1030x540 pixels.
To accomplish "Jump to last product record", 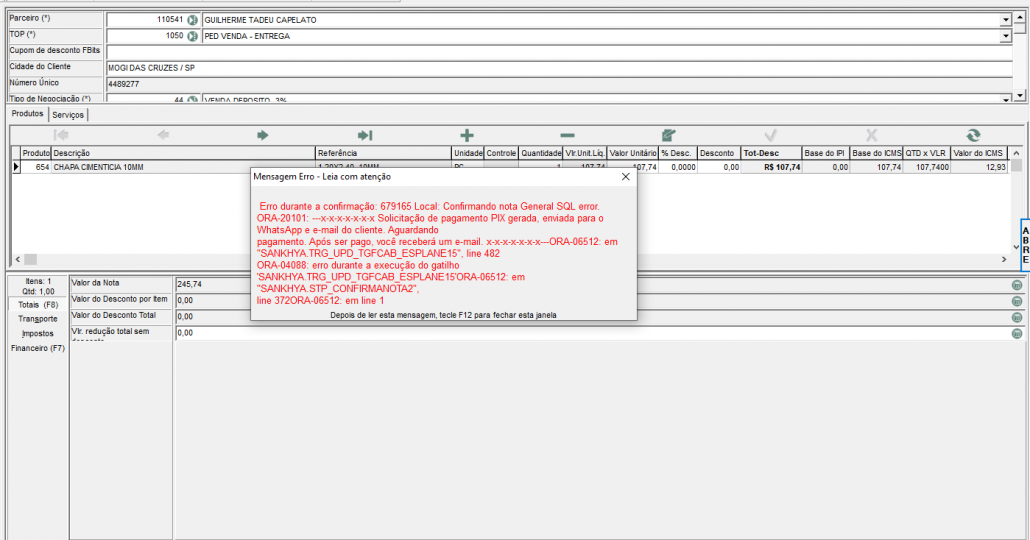I will click(x=365, y=135).
